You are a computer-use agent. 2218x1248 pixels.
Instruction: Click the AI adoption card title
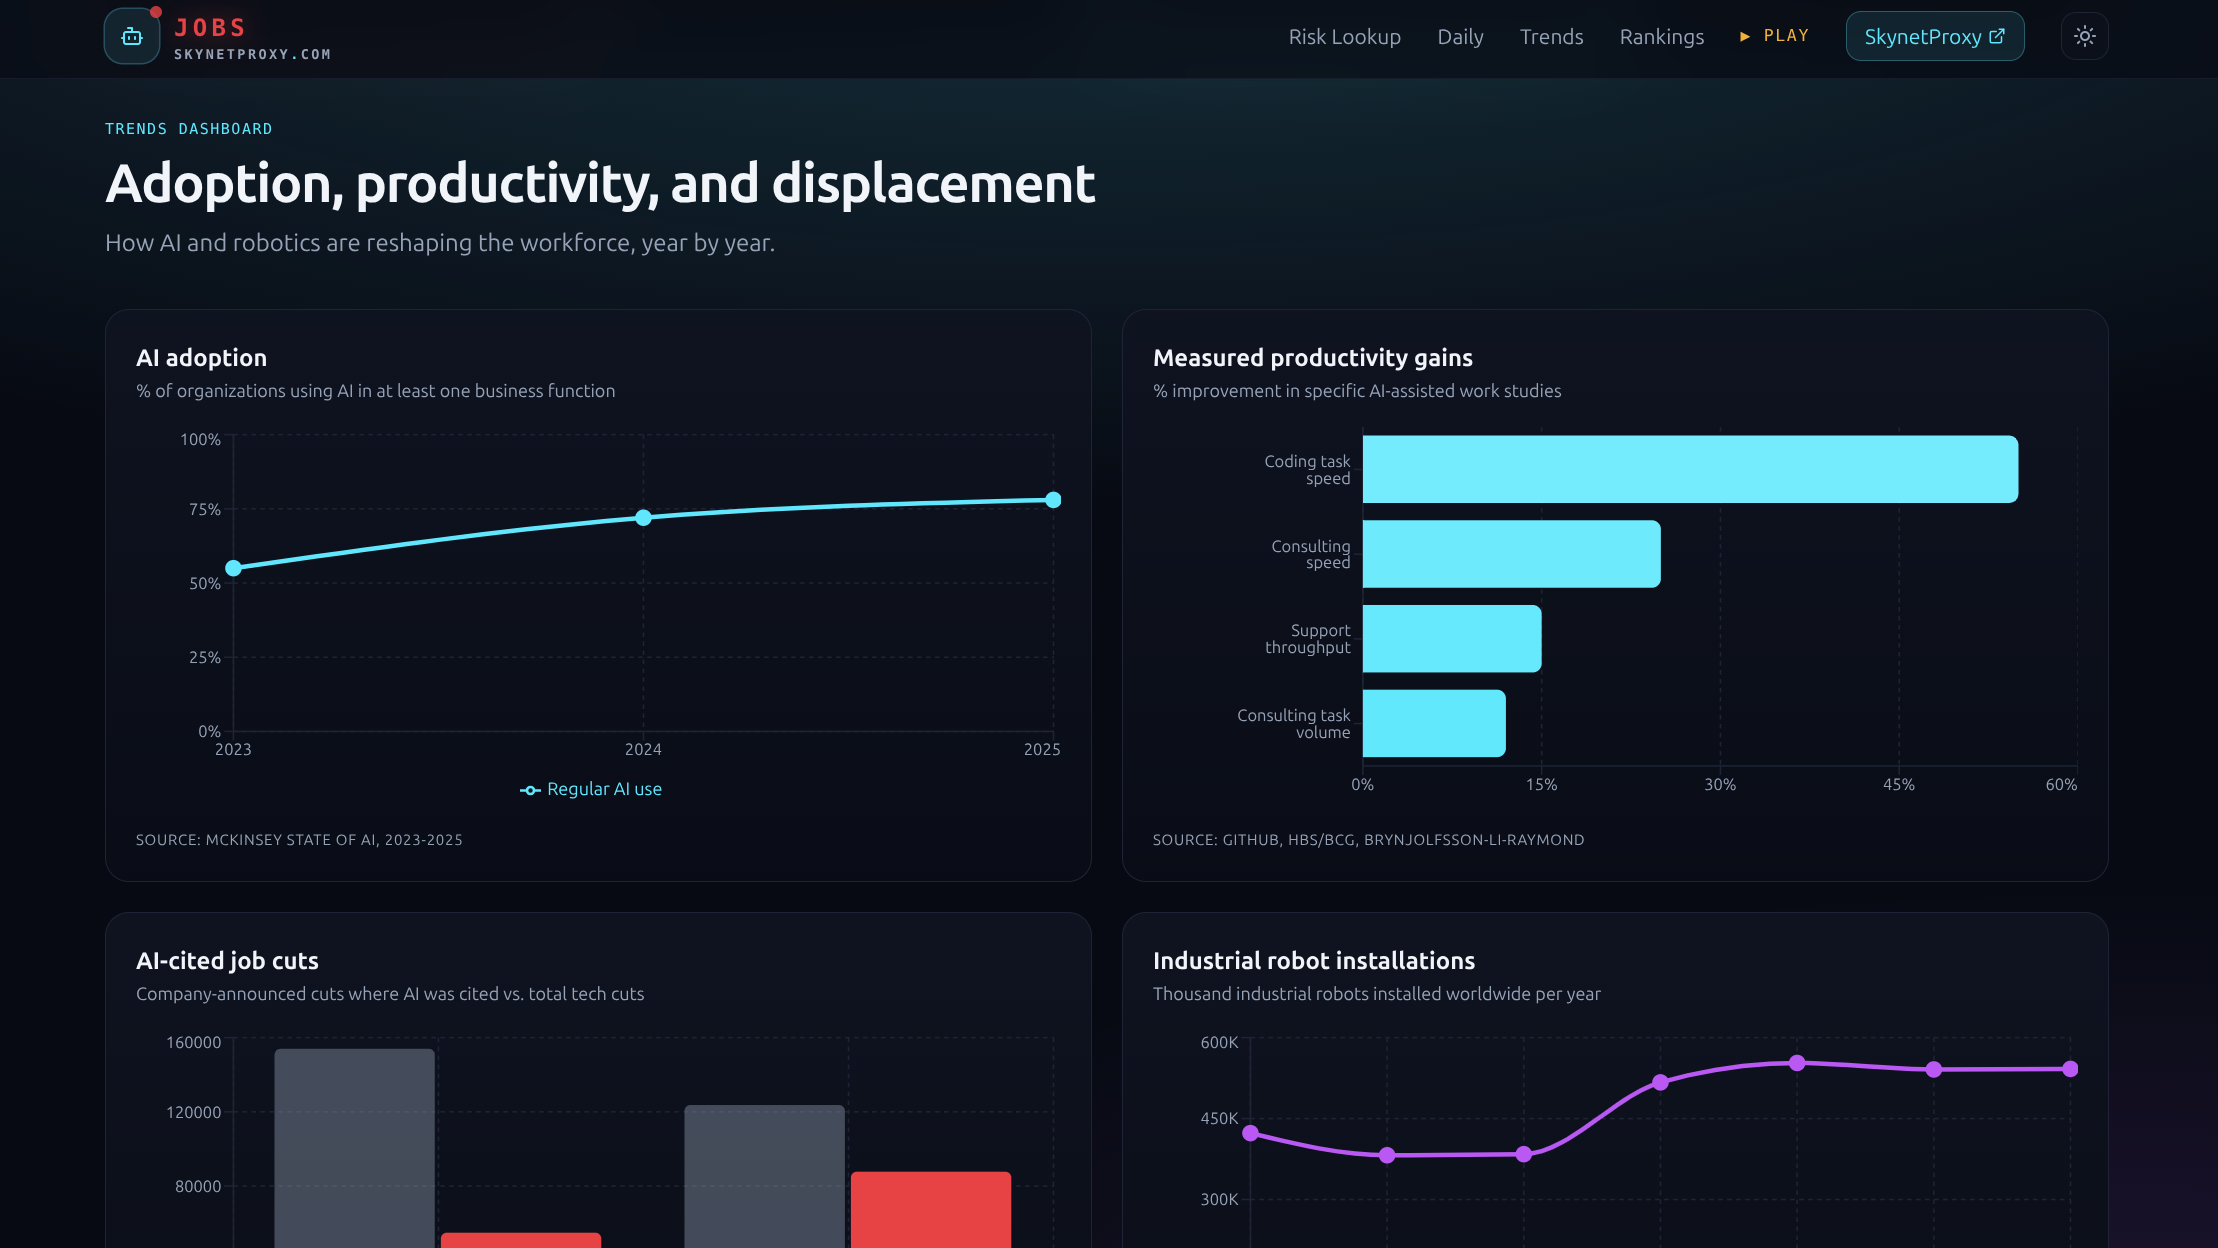(x=201, y=358)
